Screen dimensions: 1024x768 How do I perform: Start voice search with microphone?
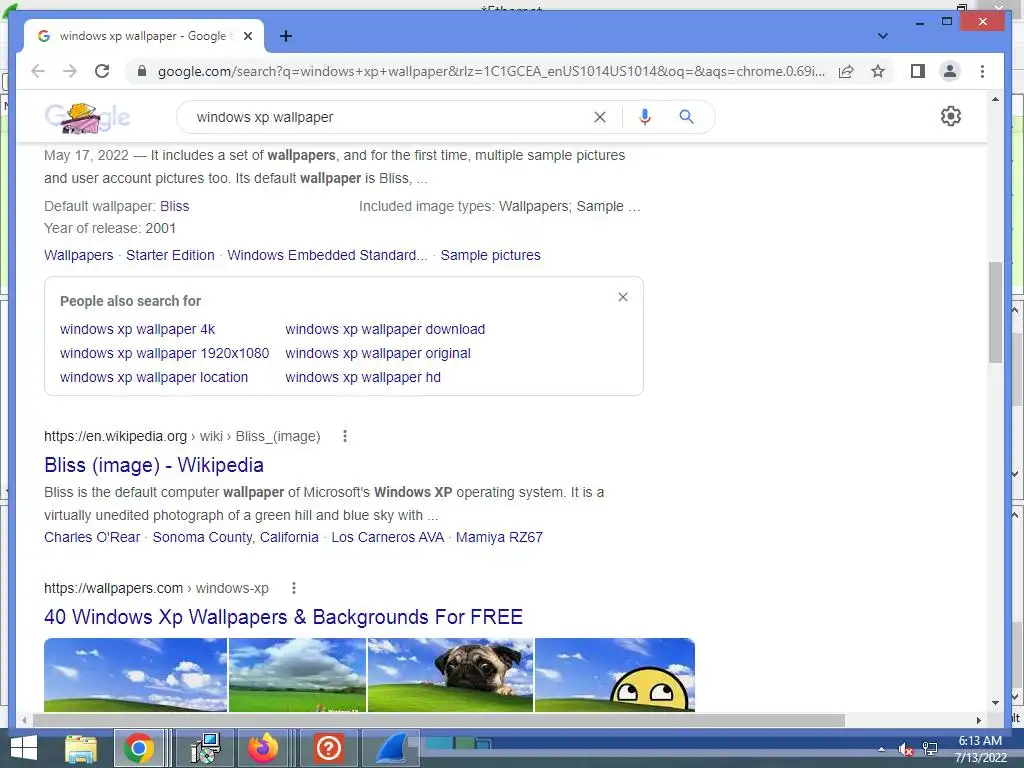click(x=645, y=117)
